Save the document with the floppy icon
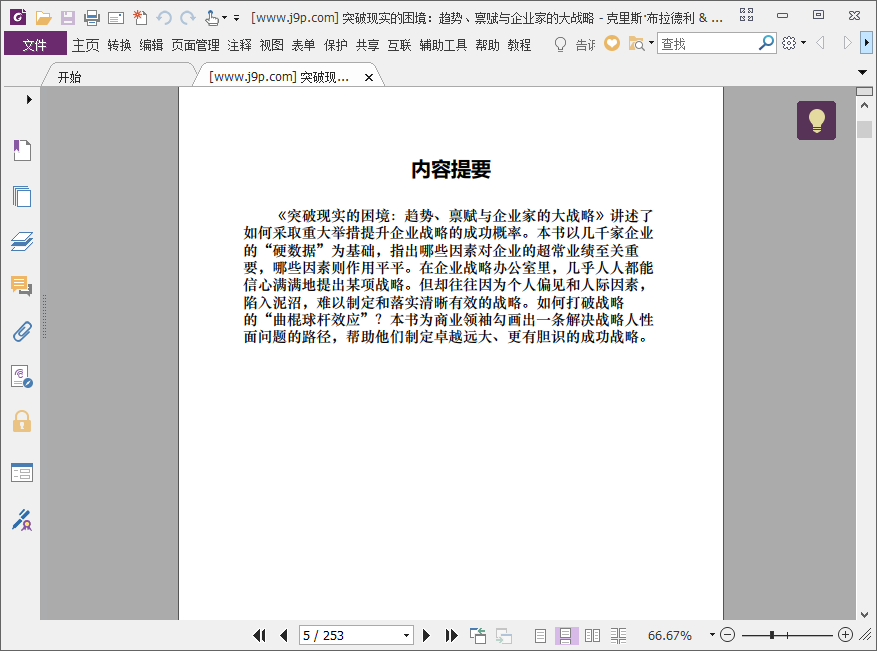This screenshot has width=877, height=651. [x=68, y=18]
